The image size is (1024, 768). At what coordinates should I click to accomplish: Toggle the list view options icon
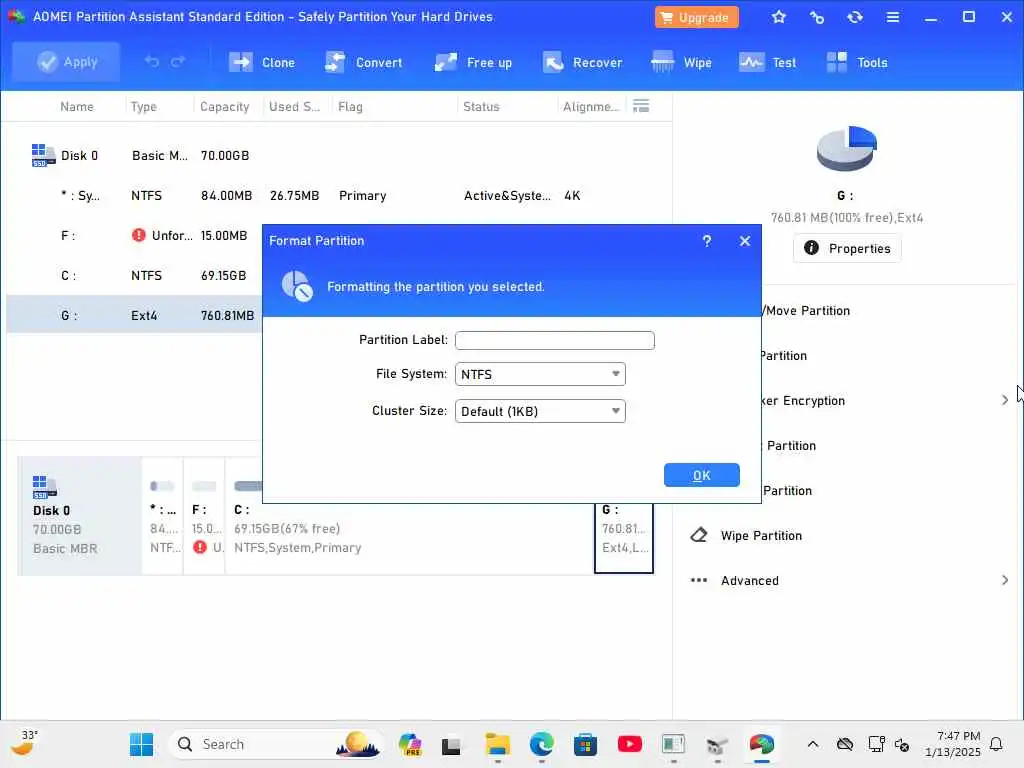tap(641, 106)
